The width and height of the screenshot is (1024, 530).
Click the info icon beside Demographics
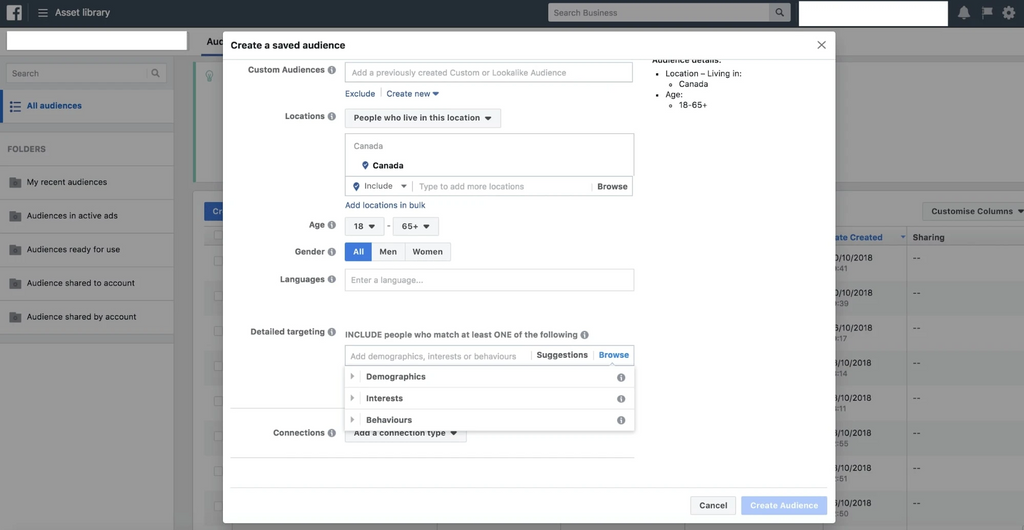click(621, 378)
